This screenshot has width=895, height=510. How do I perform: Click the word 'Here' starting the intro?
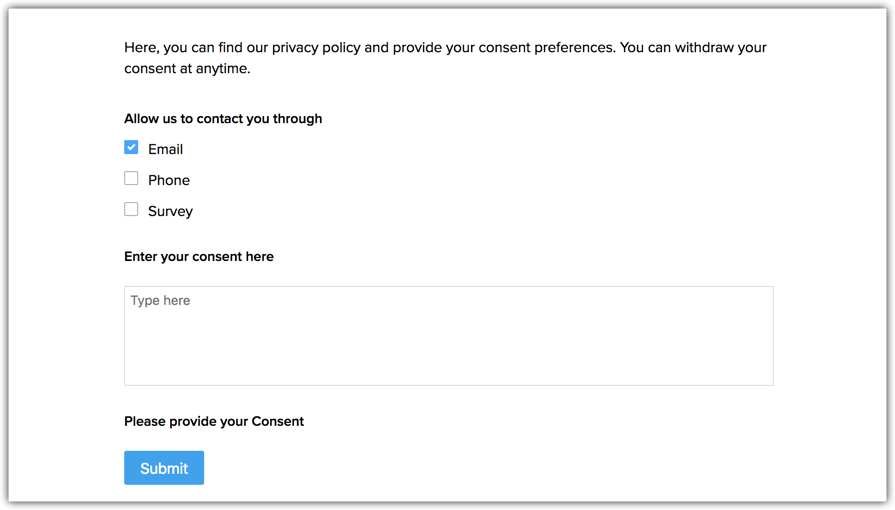tap(140, 47)
